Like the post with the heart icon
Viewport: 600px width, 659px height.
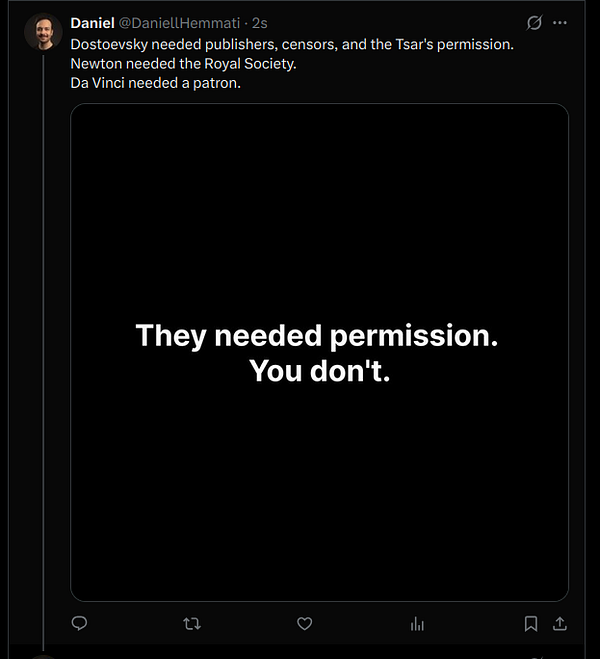point(305,623)
